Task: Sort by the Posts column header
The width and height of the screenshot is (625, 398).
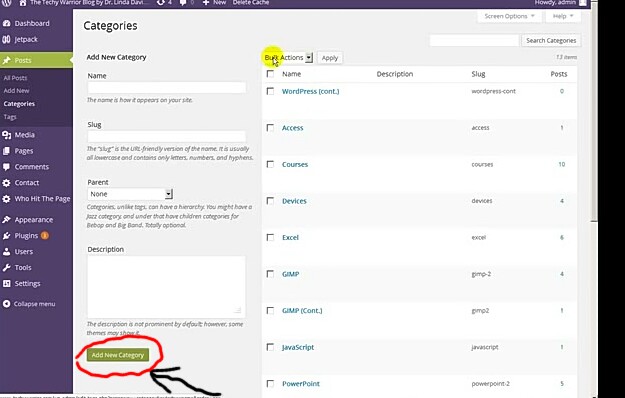Action: pyautogui.click(x=559, y=74)
